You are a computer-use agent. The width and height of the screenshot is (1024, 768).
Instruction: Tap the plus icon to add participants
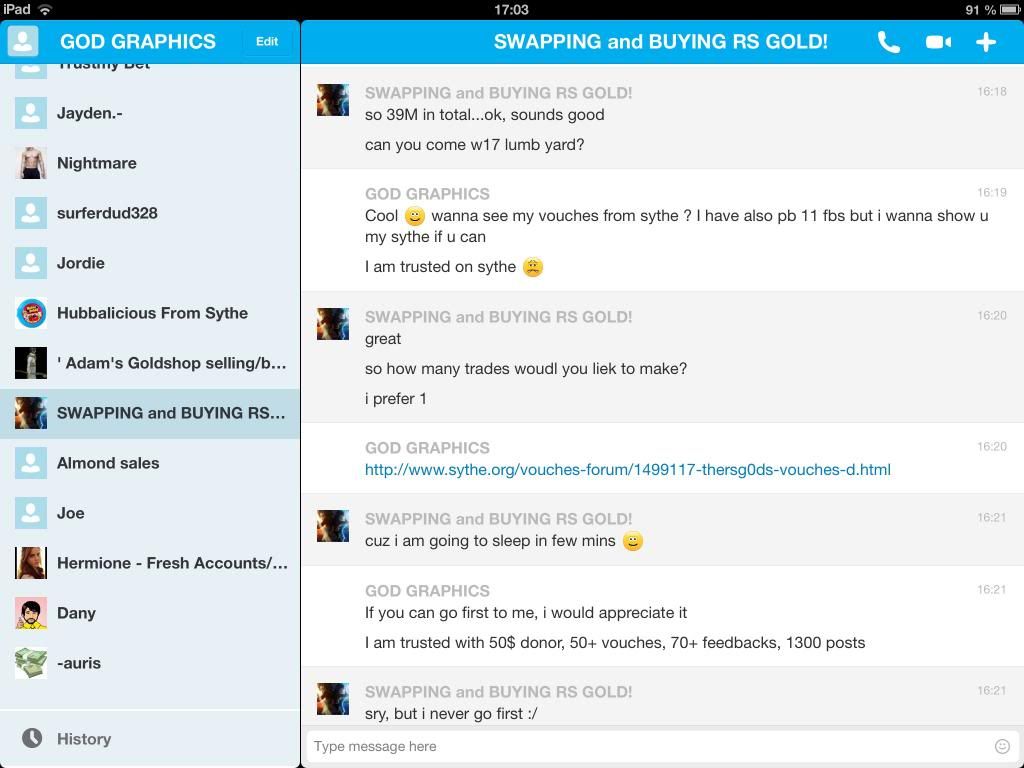pos(986,42)
